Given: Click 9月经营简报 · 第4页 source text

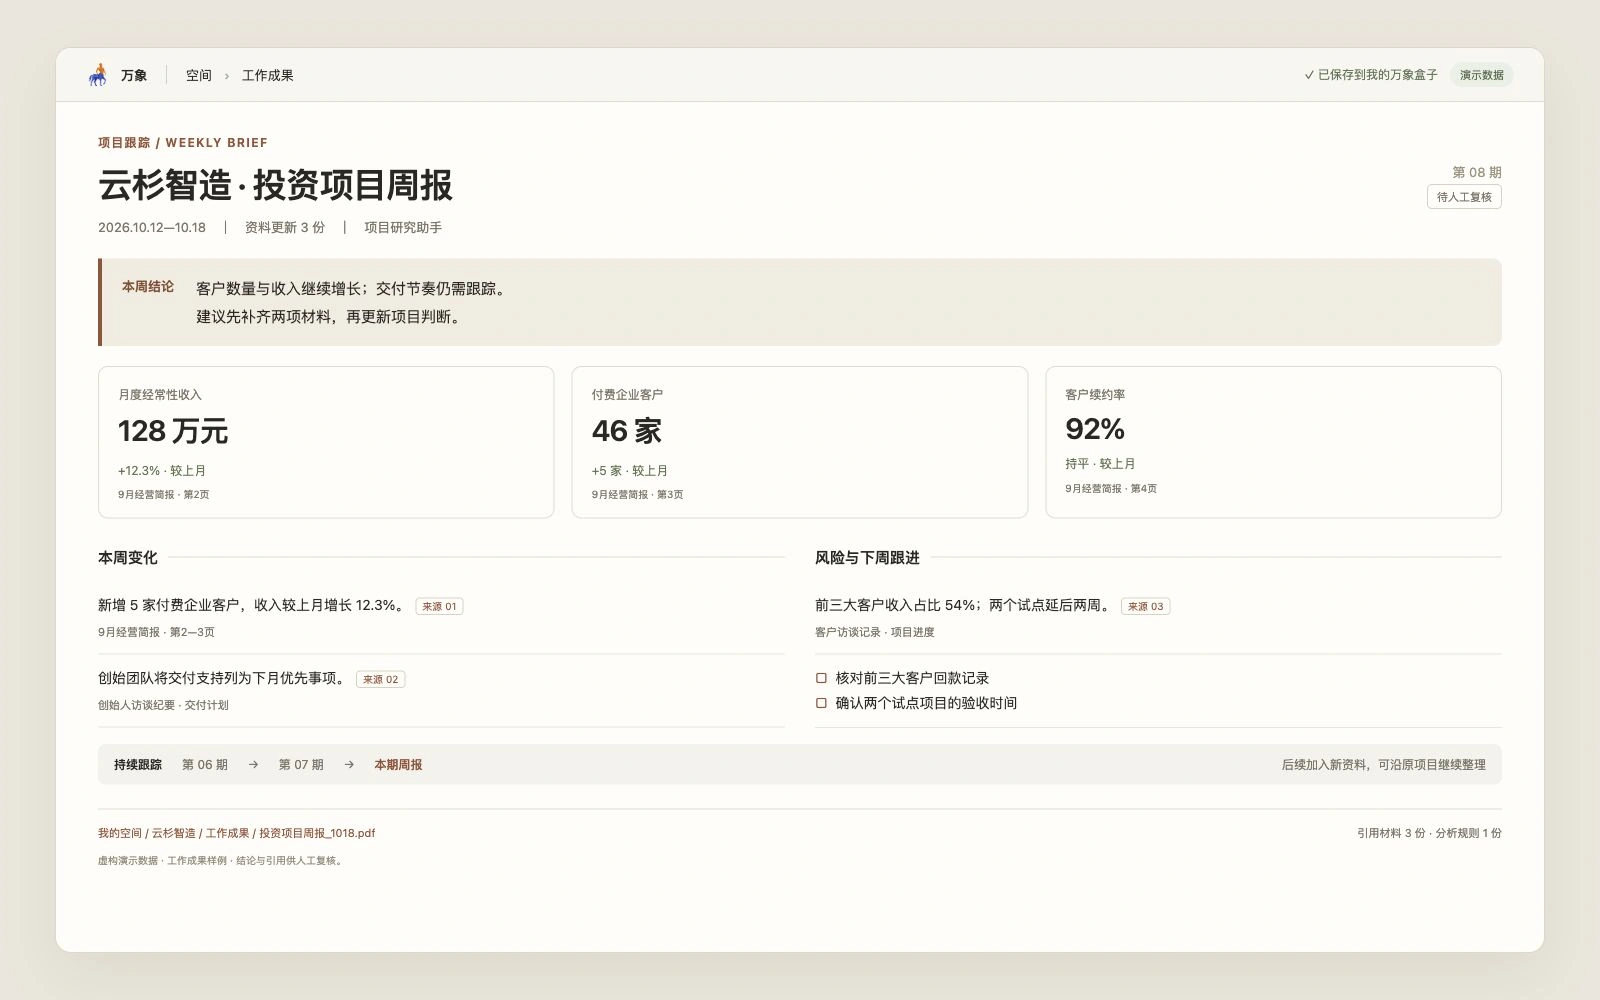Looking at the screenshot, I should click(x=1111, y=489).
